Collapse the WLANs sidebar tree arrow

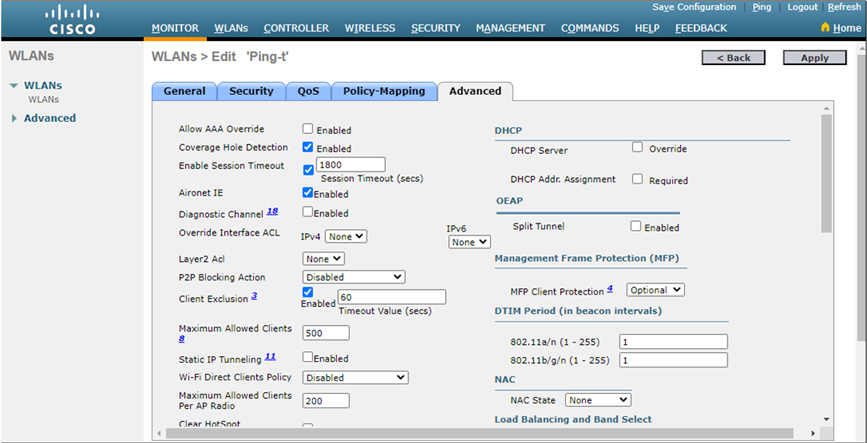click(x=13, y=86)
